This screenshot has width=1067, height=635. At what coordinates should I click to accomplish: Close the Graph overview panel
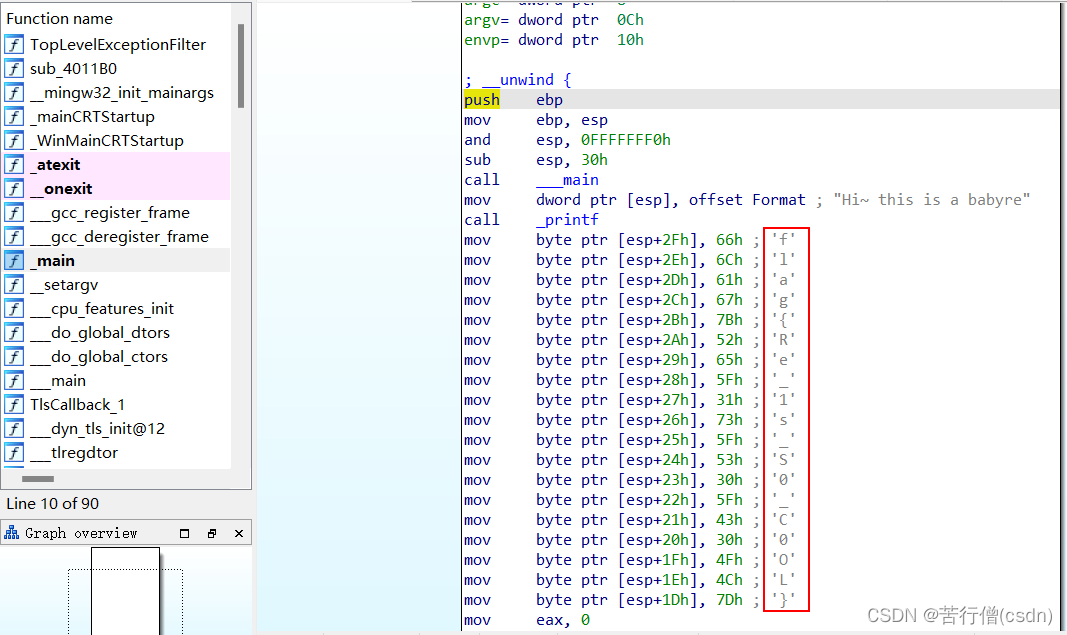point(238,533)
